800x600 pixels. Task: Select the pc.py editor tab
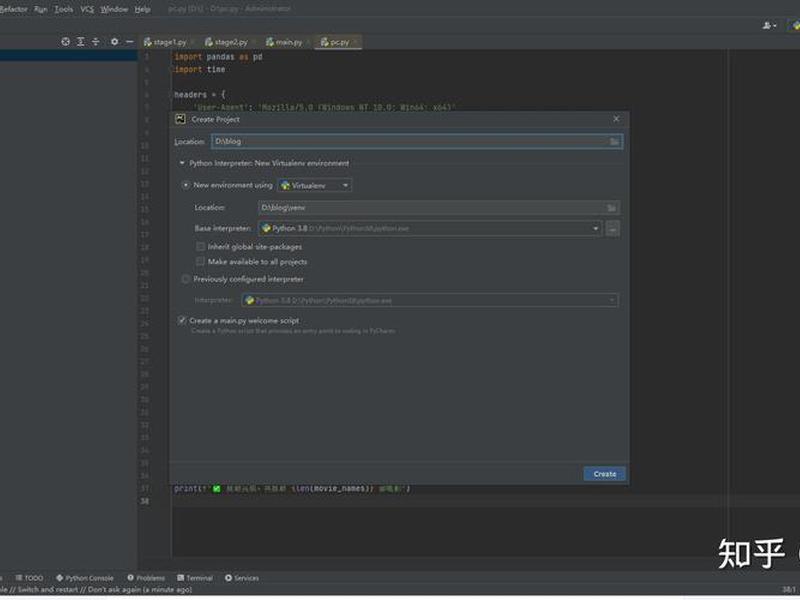pyautogui.click(x=336, y=42)
